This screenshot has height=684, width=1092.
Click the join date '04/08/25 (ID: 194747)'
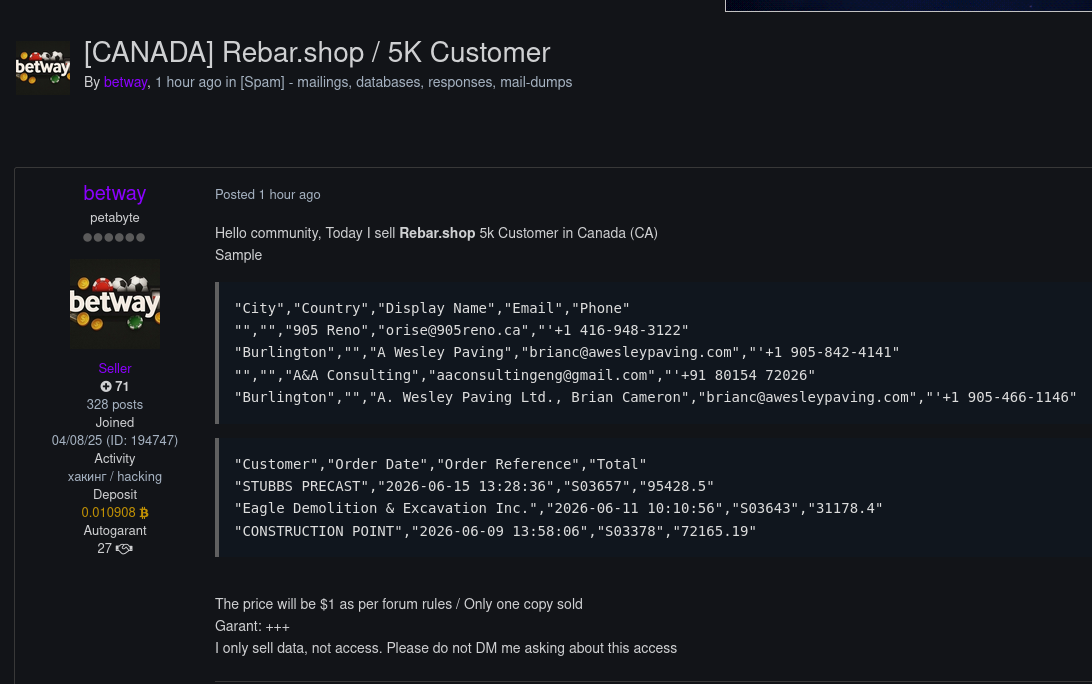114,441
